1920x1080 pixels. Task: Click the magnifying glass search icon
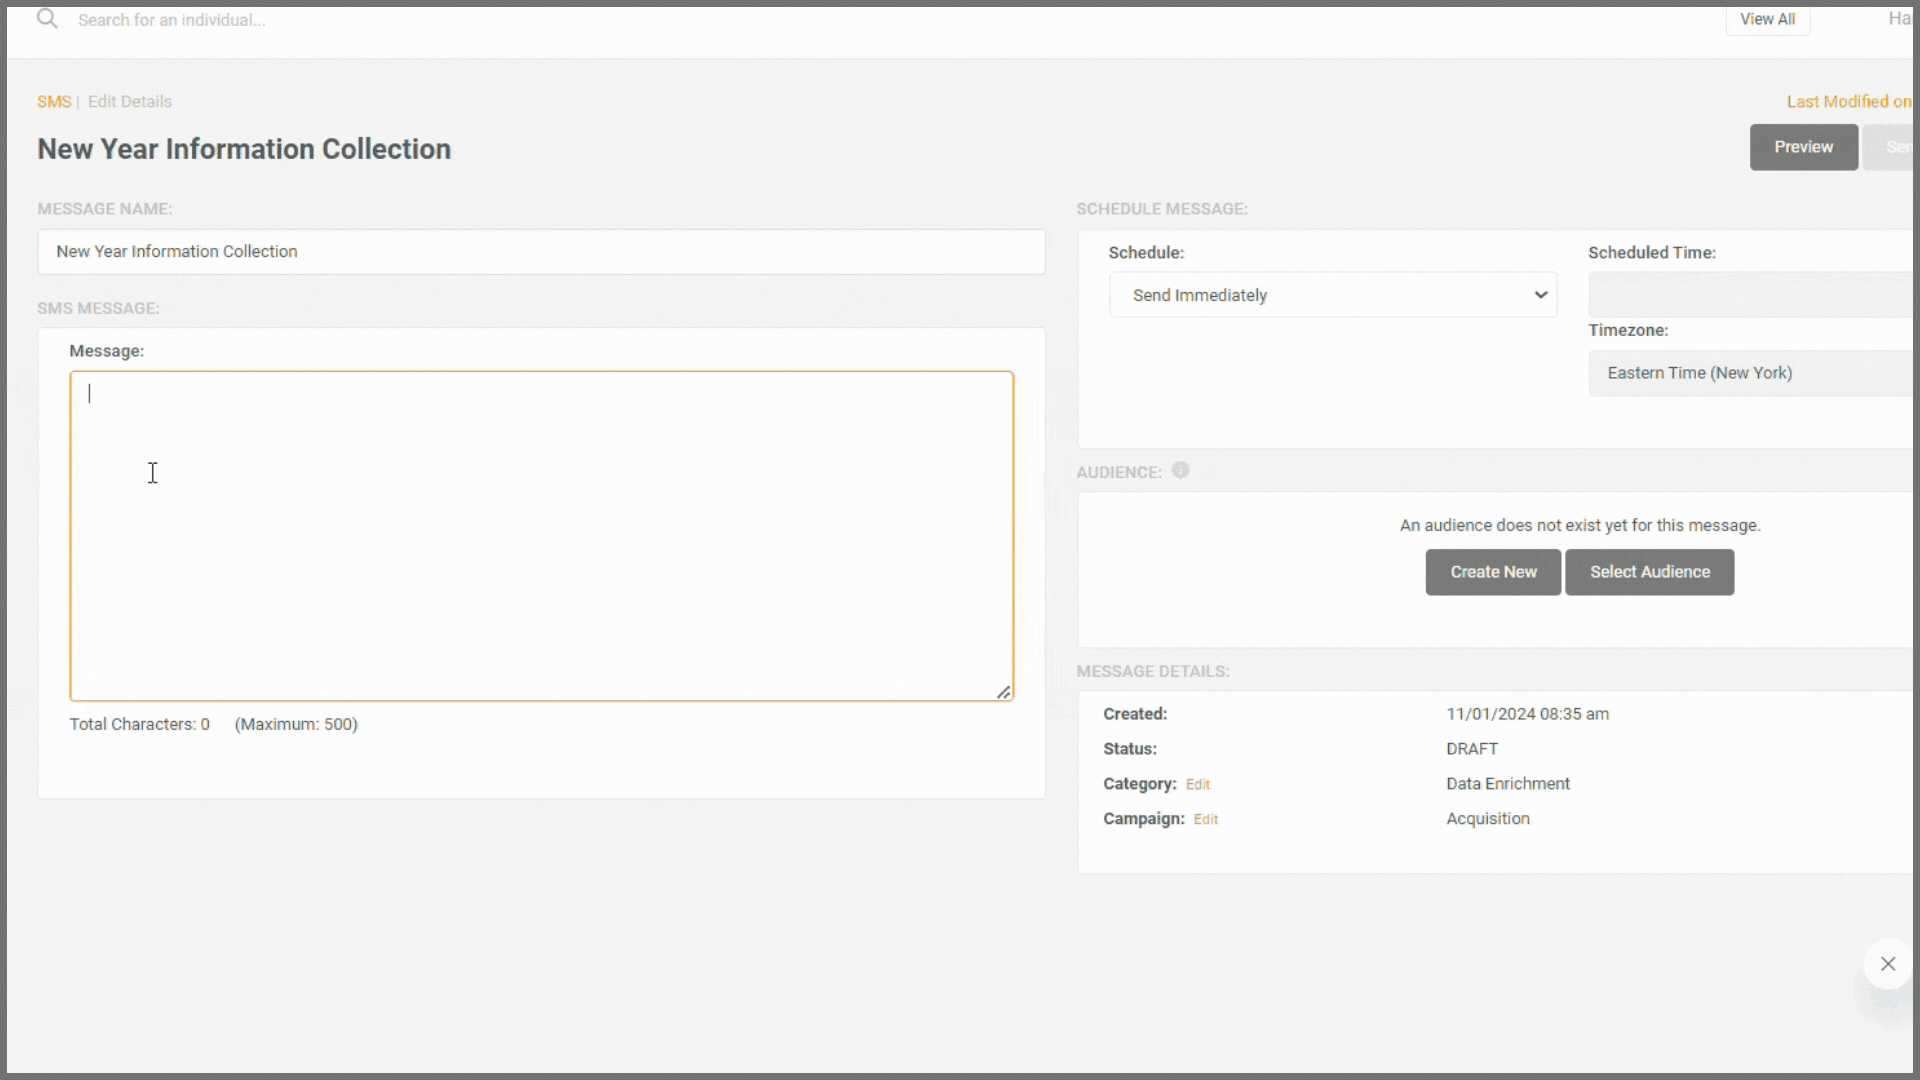pyautogui.click(x=47, y=19)
